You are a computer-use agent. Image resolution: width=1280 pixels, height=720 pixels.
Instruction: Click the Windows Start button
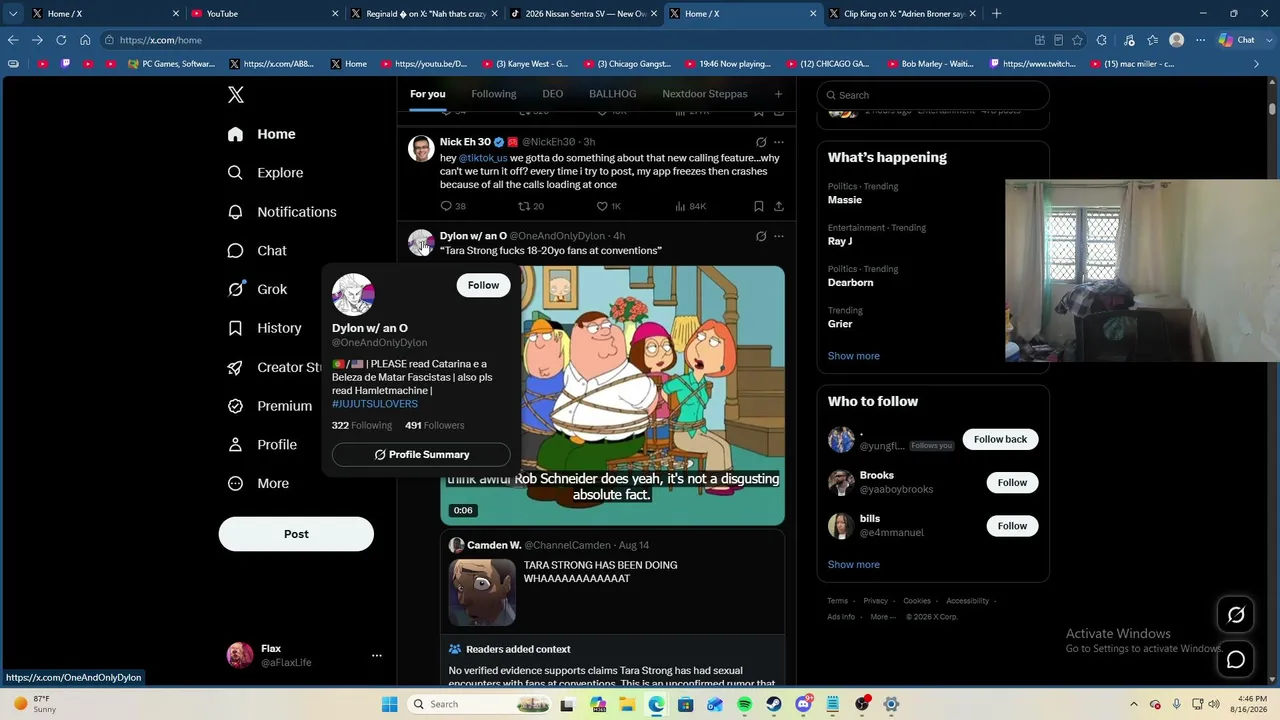pyautogui.click(x=389, y=704)
